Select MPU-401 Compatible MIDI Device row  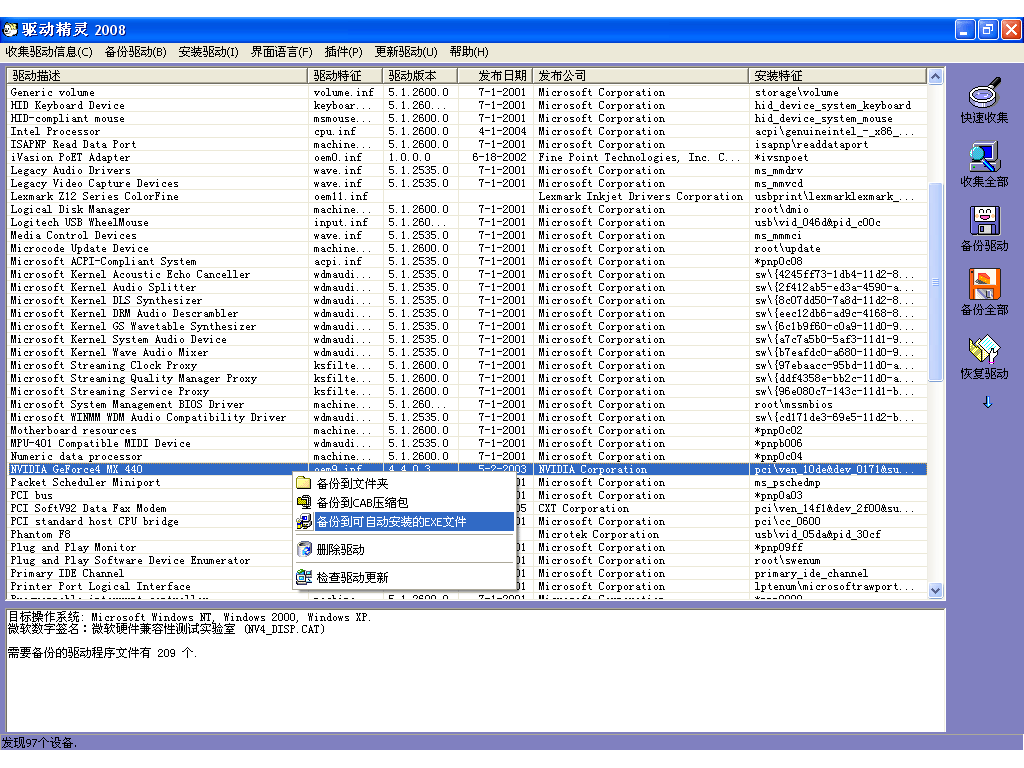(467, 443)
